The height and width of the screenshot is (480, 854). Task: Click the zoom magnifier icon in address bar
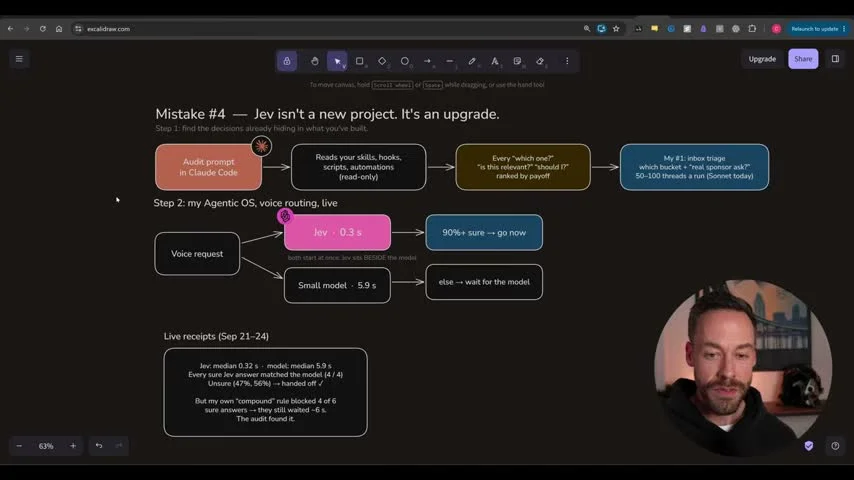(587, 29)
